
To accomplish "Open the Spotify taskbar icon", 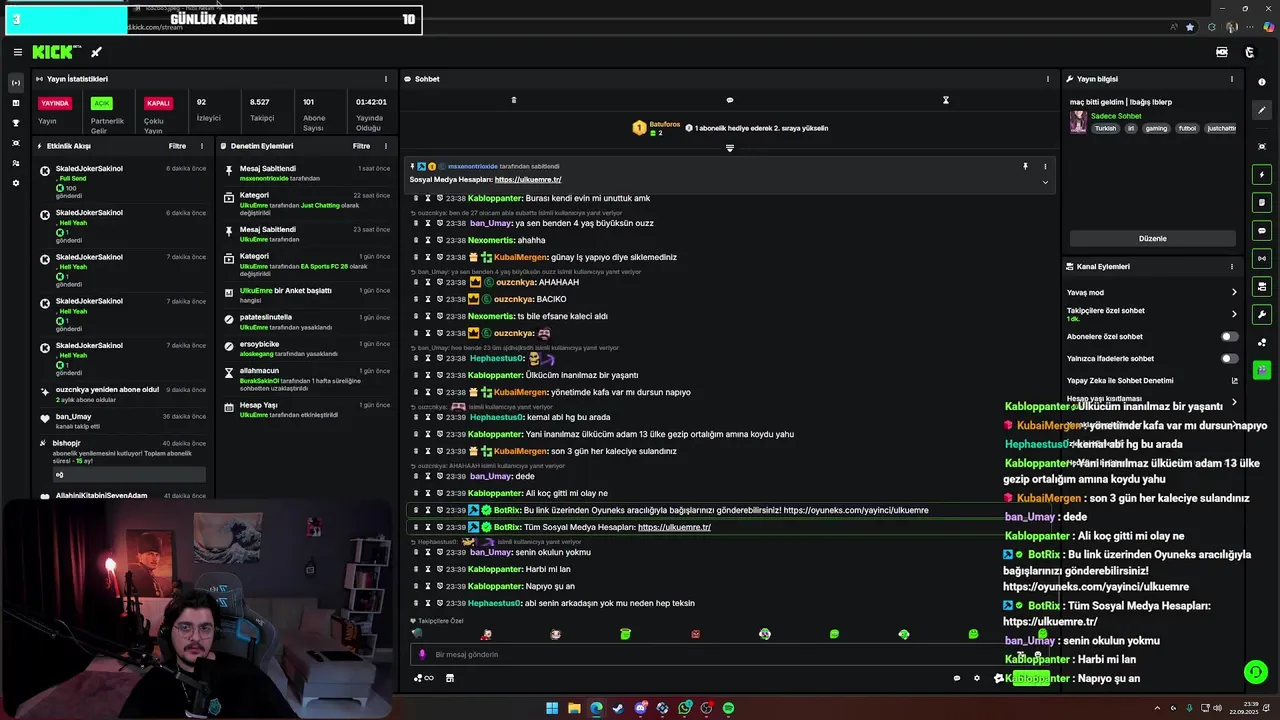I will [x=729, y=708].
